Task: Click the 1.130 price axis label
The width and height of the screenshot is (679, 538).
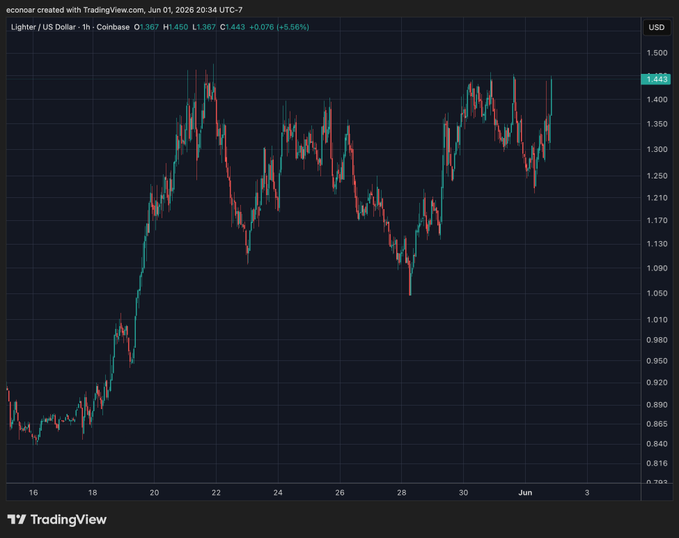Action: 657,244
